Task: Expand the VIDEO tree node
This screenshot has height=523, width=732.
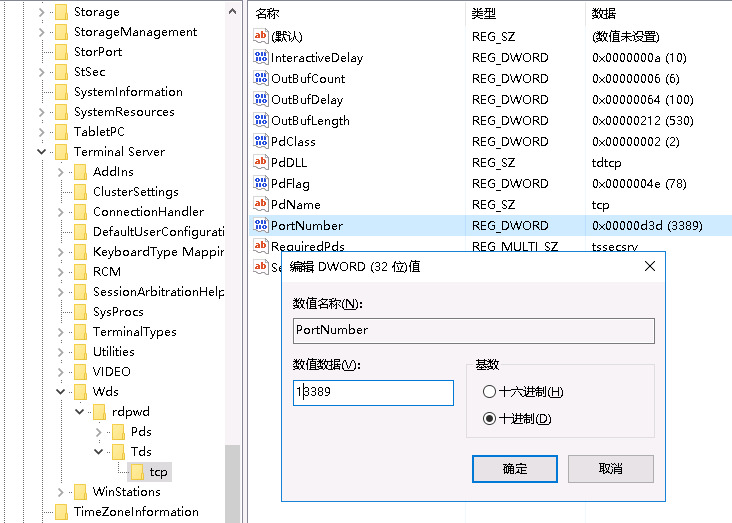Action: click(x=61, y=372)
